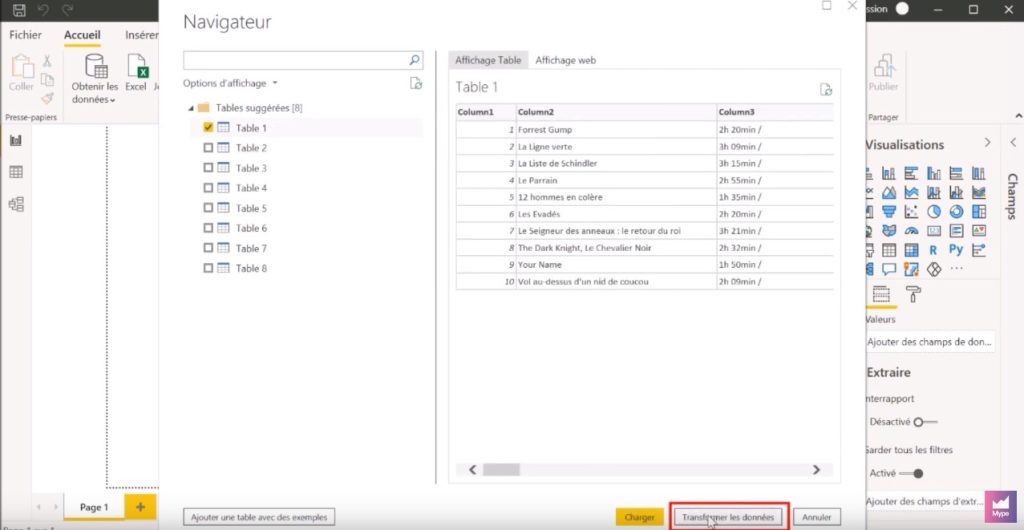This screenshot has width=1024, height=530.
Task: Refresh the Table 1 preview
Action: [825, 89]
